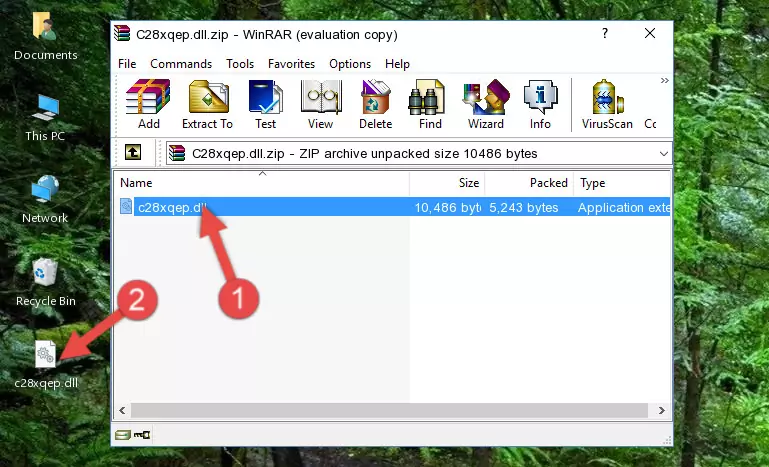769x467 pixels.
Task: Select the Recycle Bin desktop icon
Action: 46,282
